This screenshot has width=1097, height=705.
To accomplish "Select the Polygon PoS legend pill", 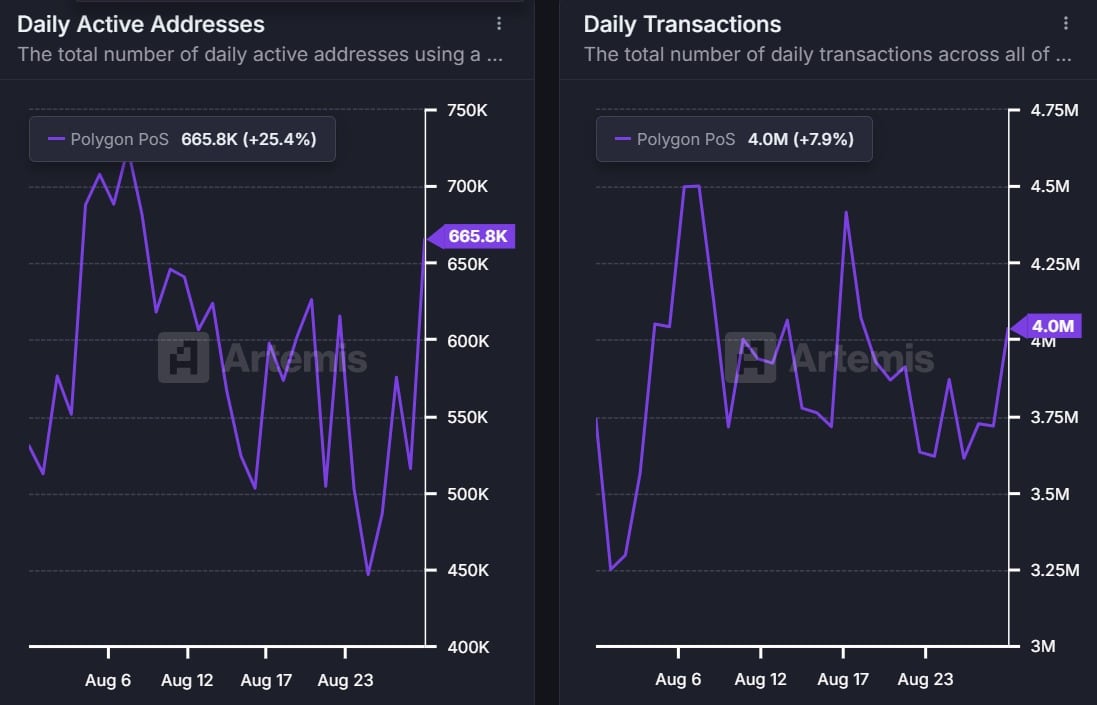I will (x=182, y=139).
